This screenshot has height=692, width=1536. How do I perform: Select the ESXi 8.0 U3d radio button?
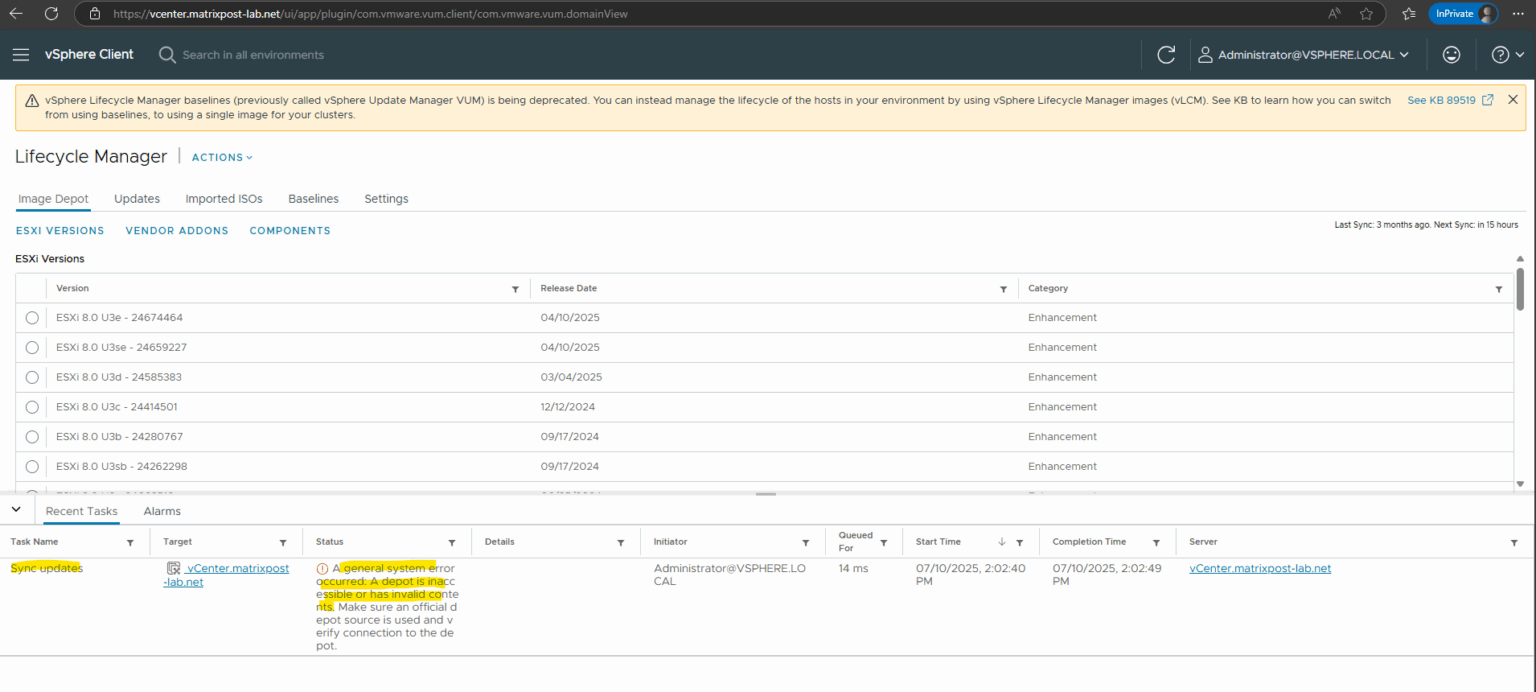click(31, 377)
